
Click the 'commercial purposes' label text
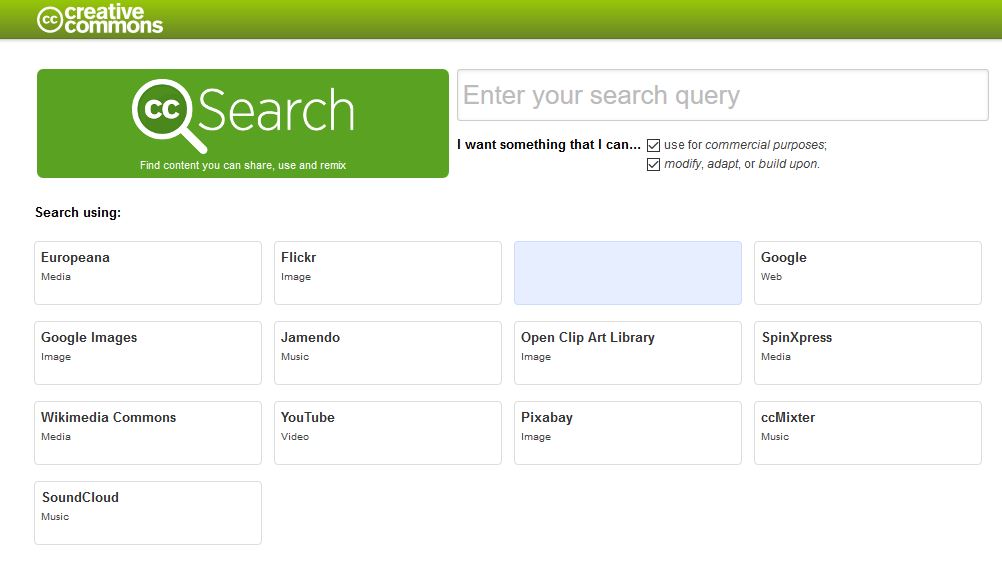pos(765,145)
